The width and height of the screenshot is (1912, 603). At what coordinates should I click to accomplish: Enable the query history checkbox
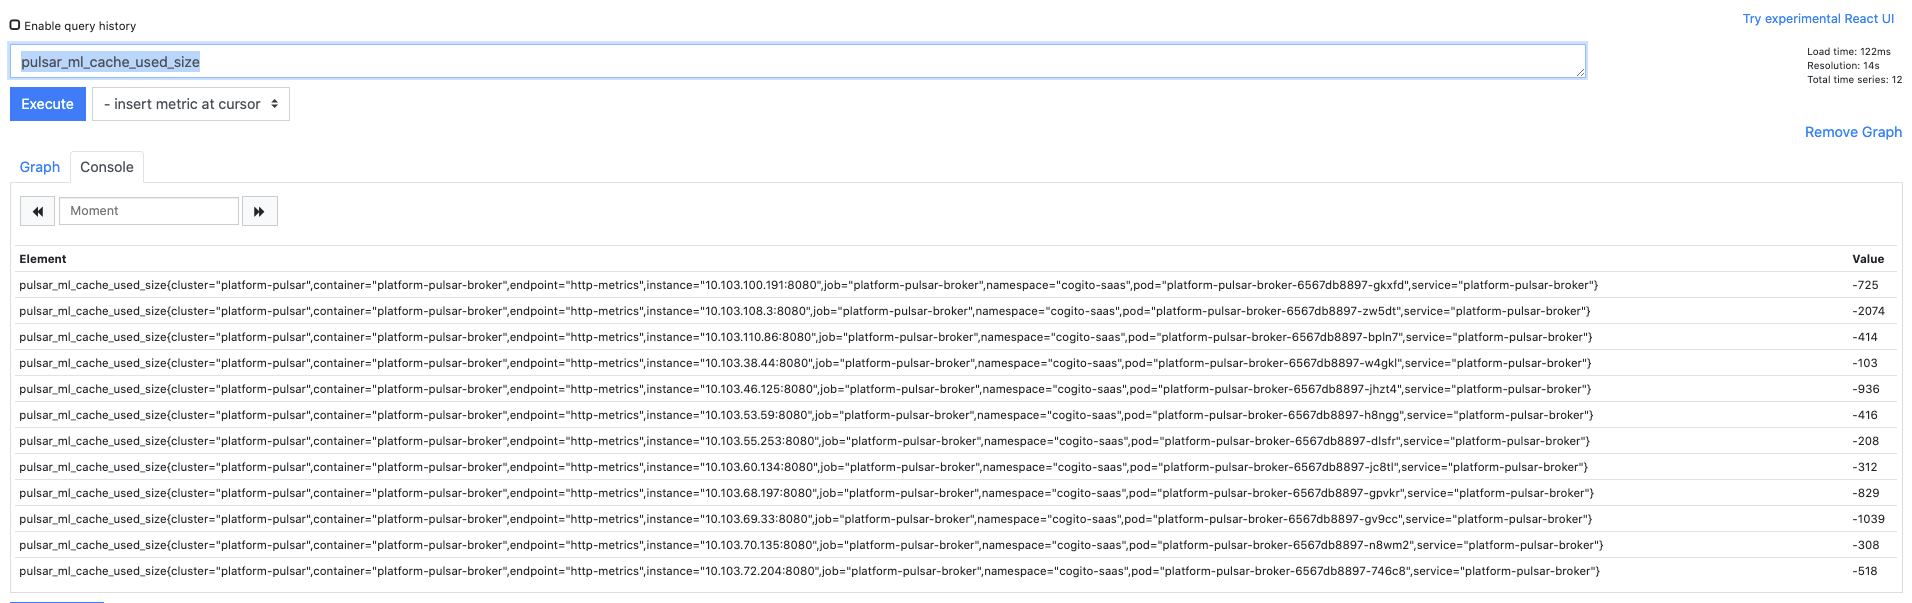pyautogui.click(x=15, y=25)
